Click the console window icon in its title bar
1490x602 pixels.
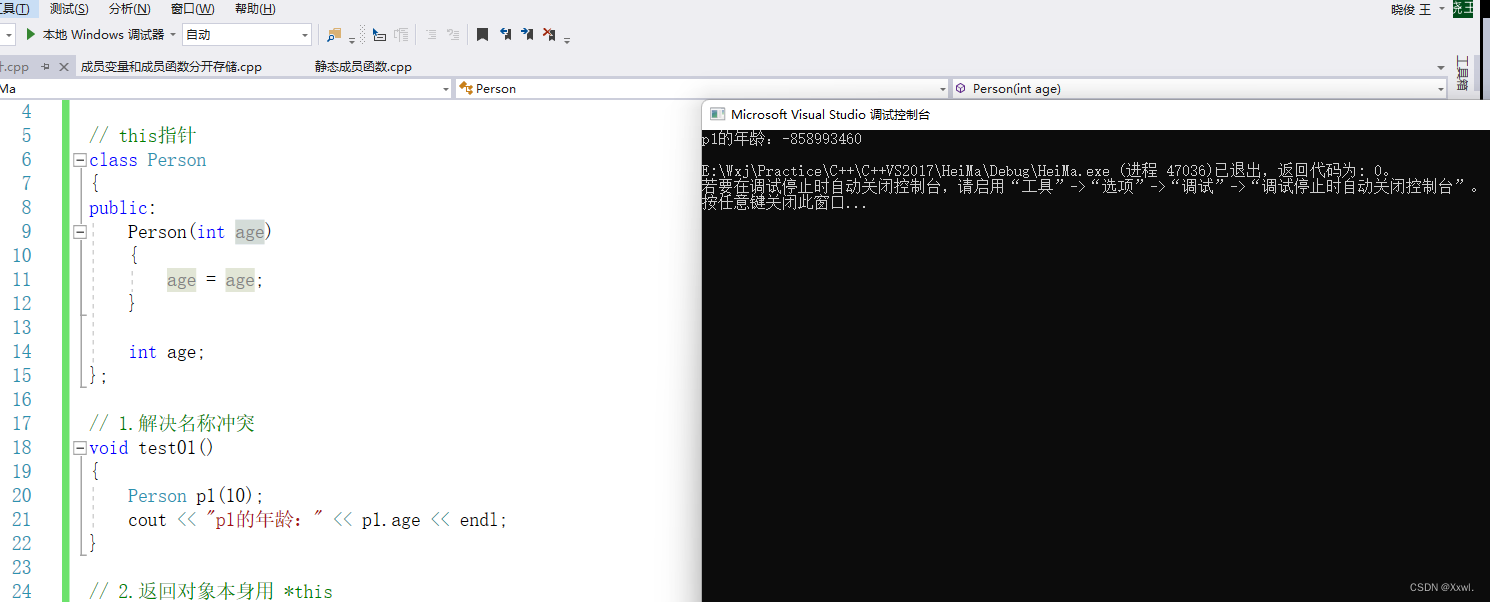[x=717, y=115]
